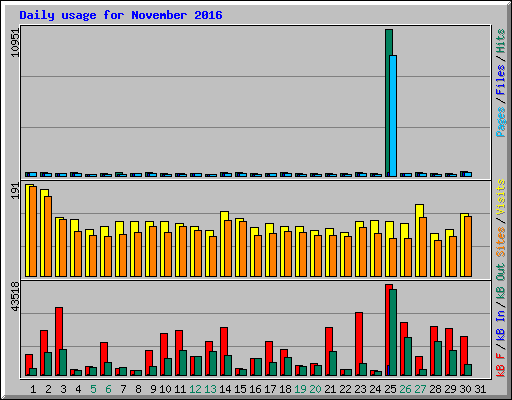Screen dimensions: 512x400
Task: Click day label '16' on x-axis
Action: click(255, 389)
